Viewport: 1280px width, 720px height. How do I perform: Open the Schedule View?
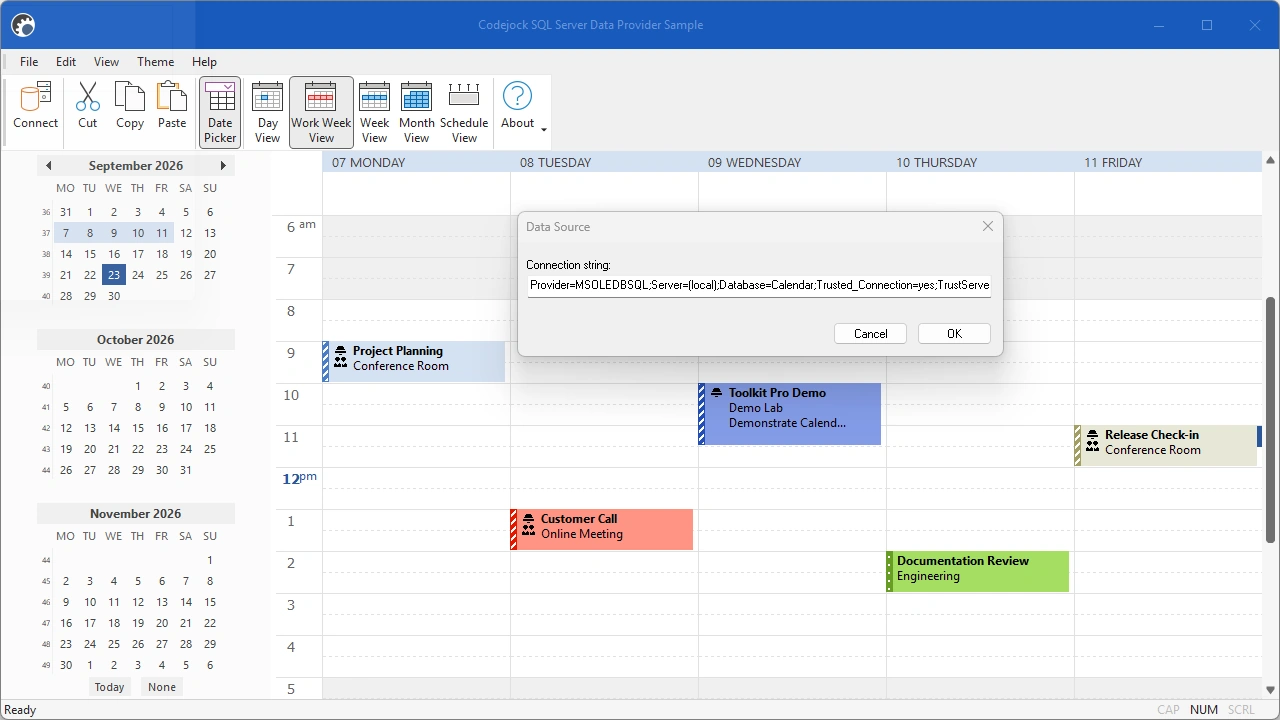464,112
